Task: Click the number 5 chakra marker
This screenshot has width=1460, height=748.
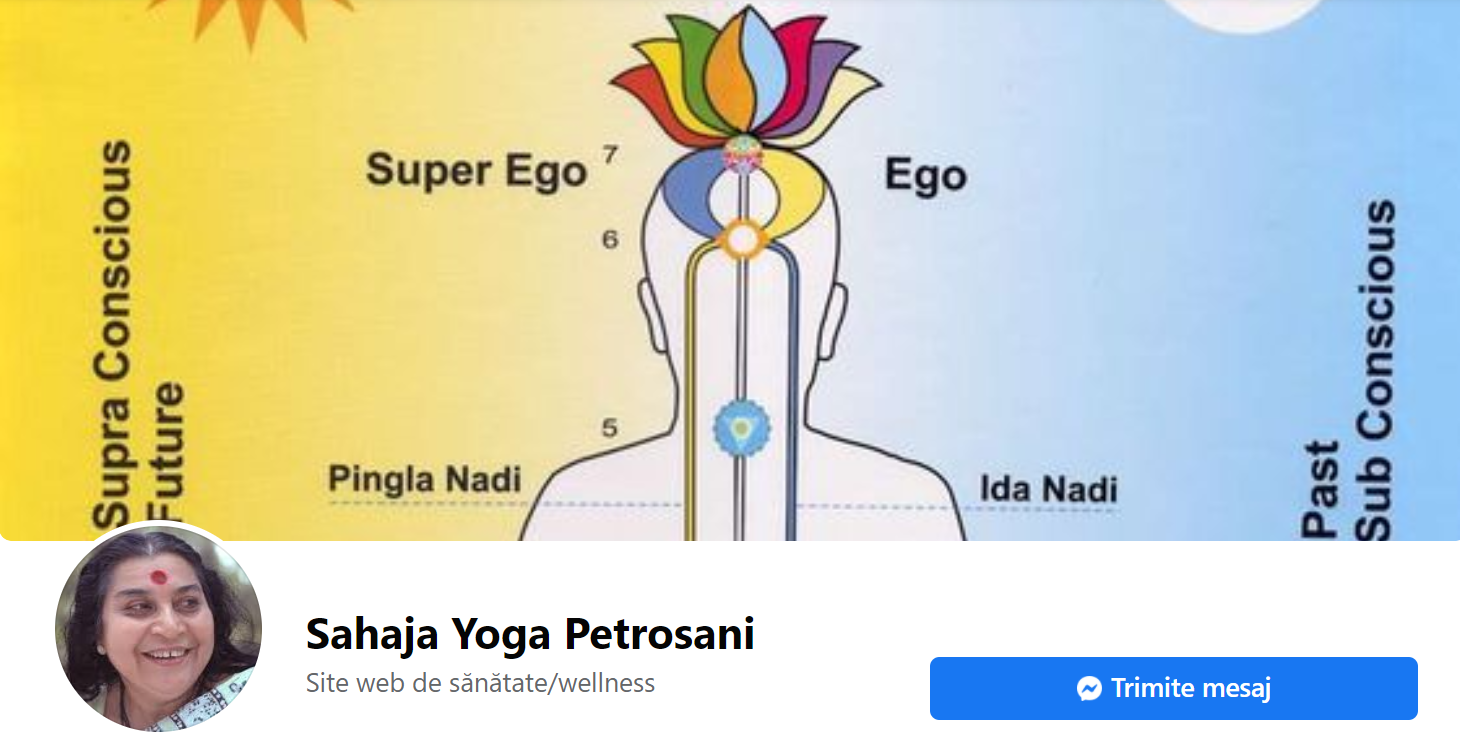Action: [x=609, y=428]
